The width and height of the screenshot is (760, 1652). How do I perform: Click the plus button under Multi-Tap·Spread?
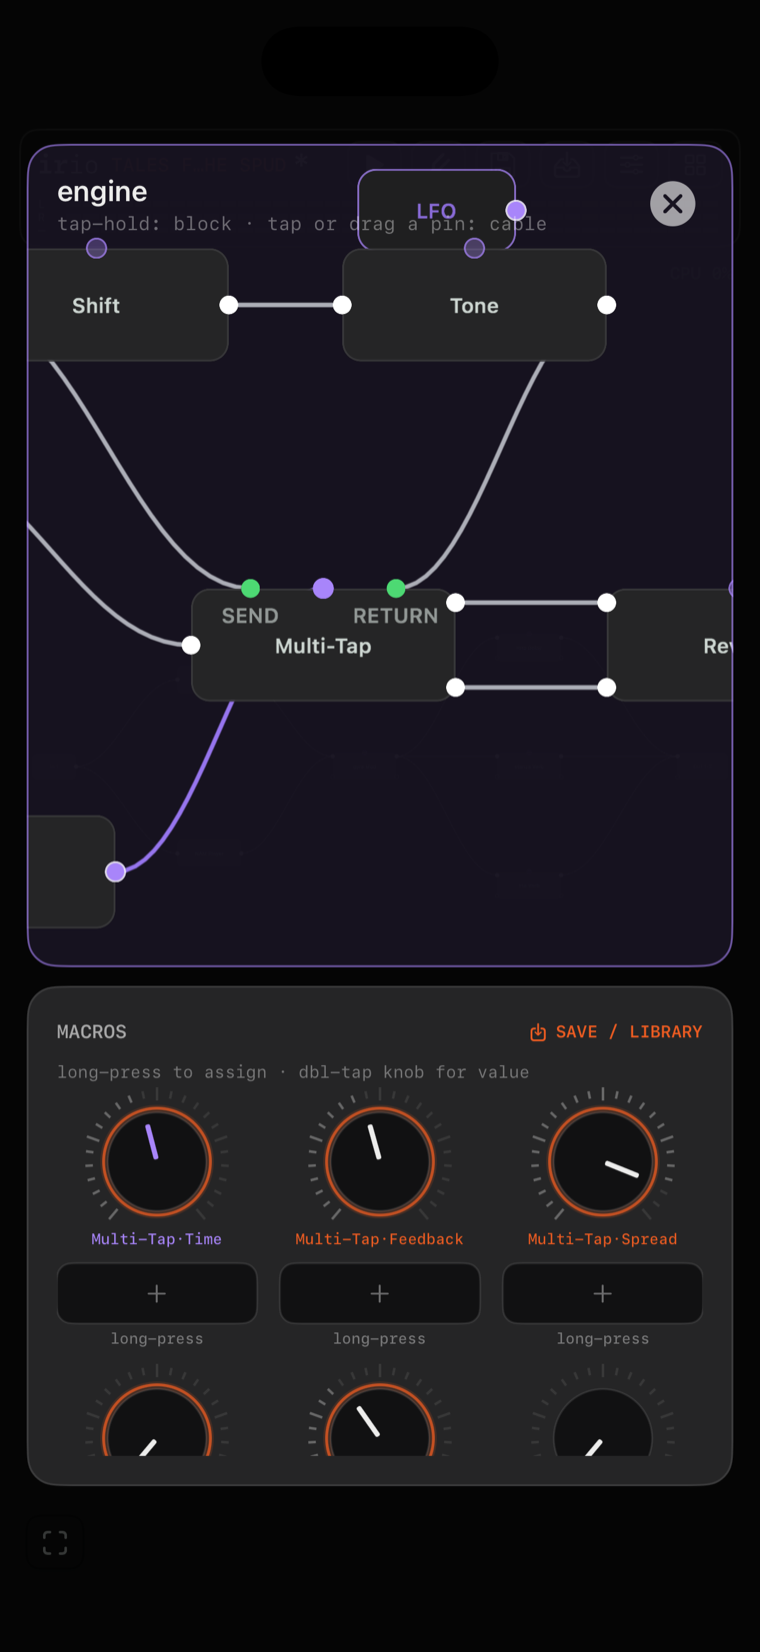pyautogui.click(x=603, y=1293)
